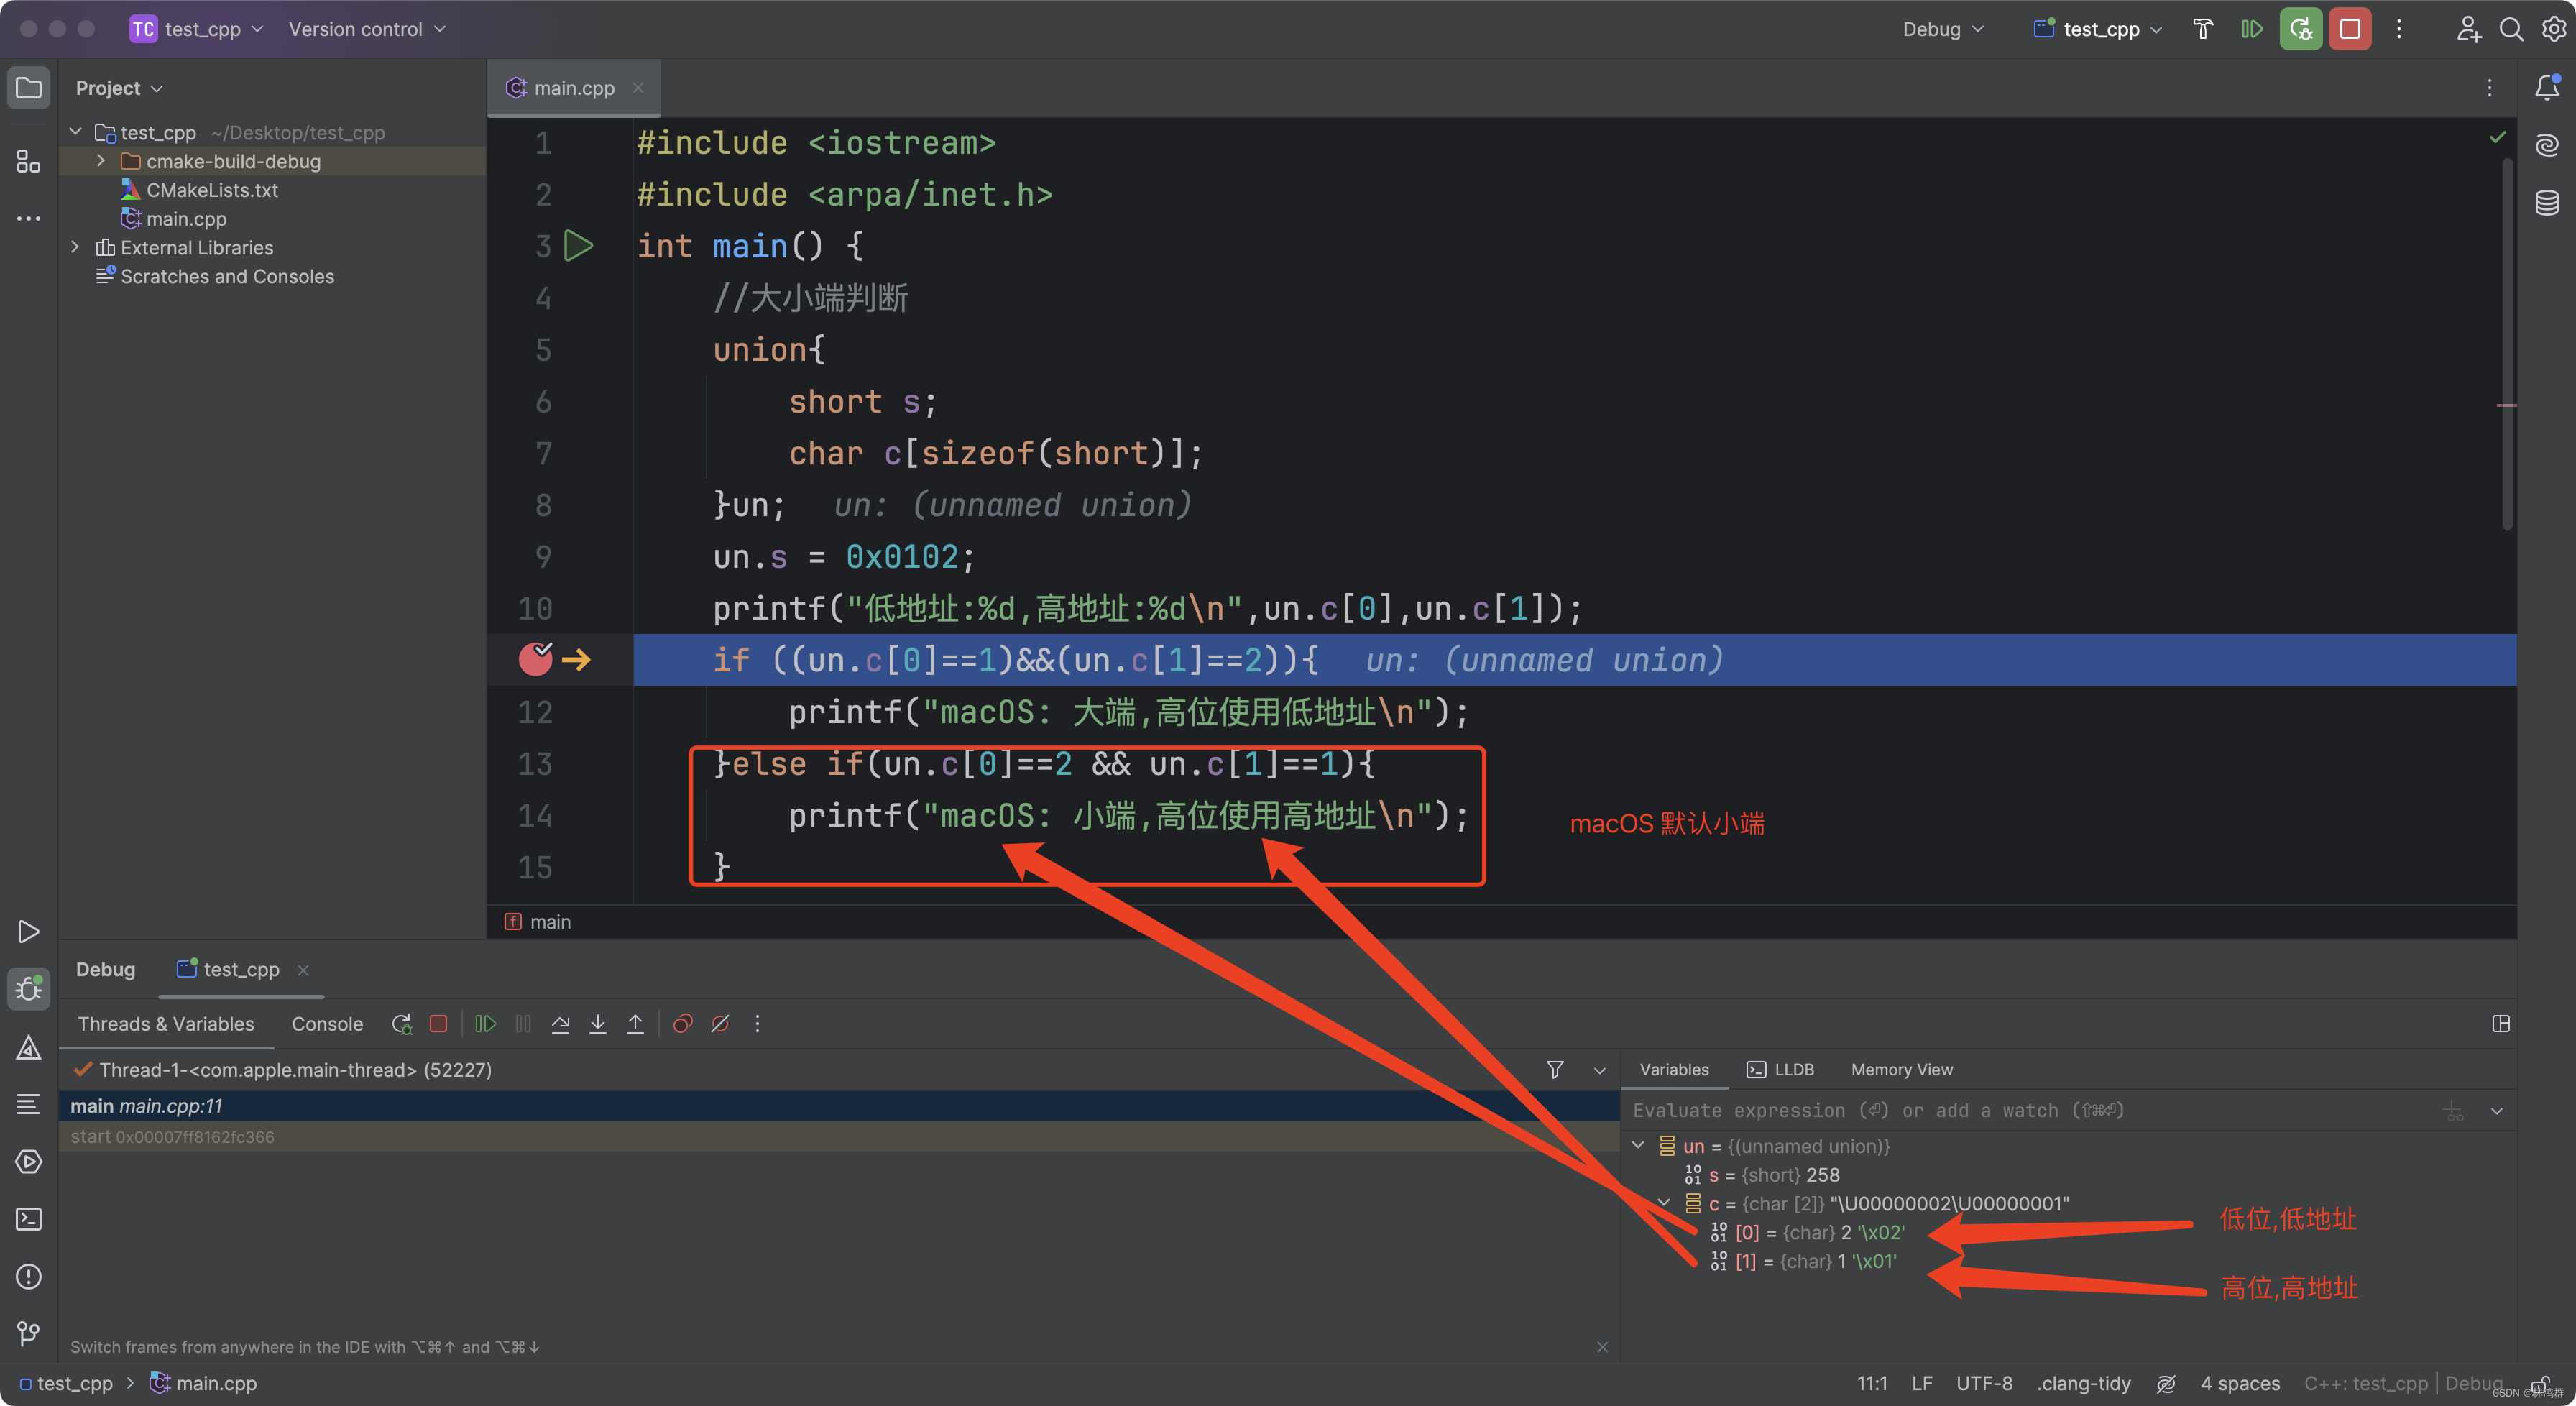Open the Debug tool window bug icon
The height and width of the screenshot is (1406, 2576).
point(29,989)
